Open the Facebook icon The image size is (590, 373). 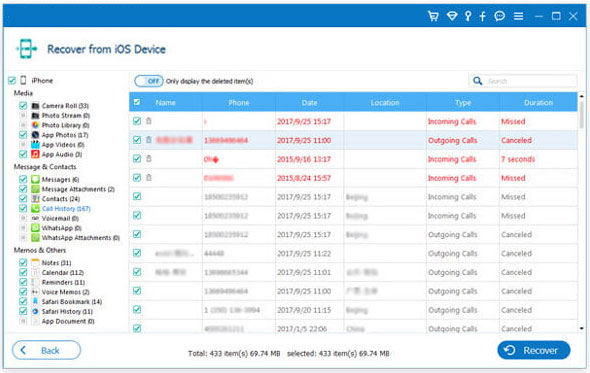point(483,16)
